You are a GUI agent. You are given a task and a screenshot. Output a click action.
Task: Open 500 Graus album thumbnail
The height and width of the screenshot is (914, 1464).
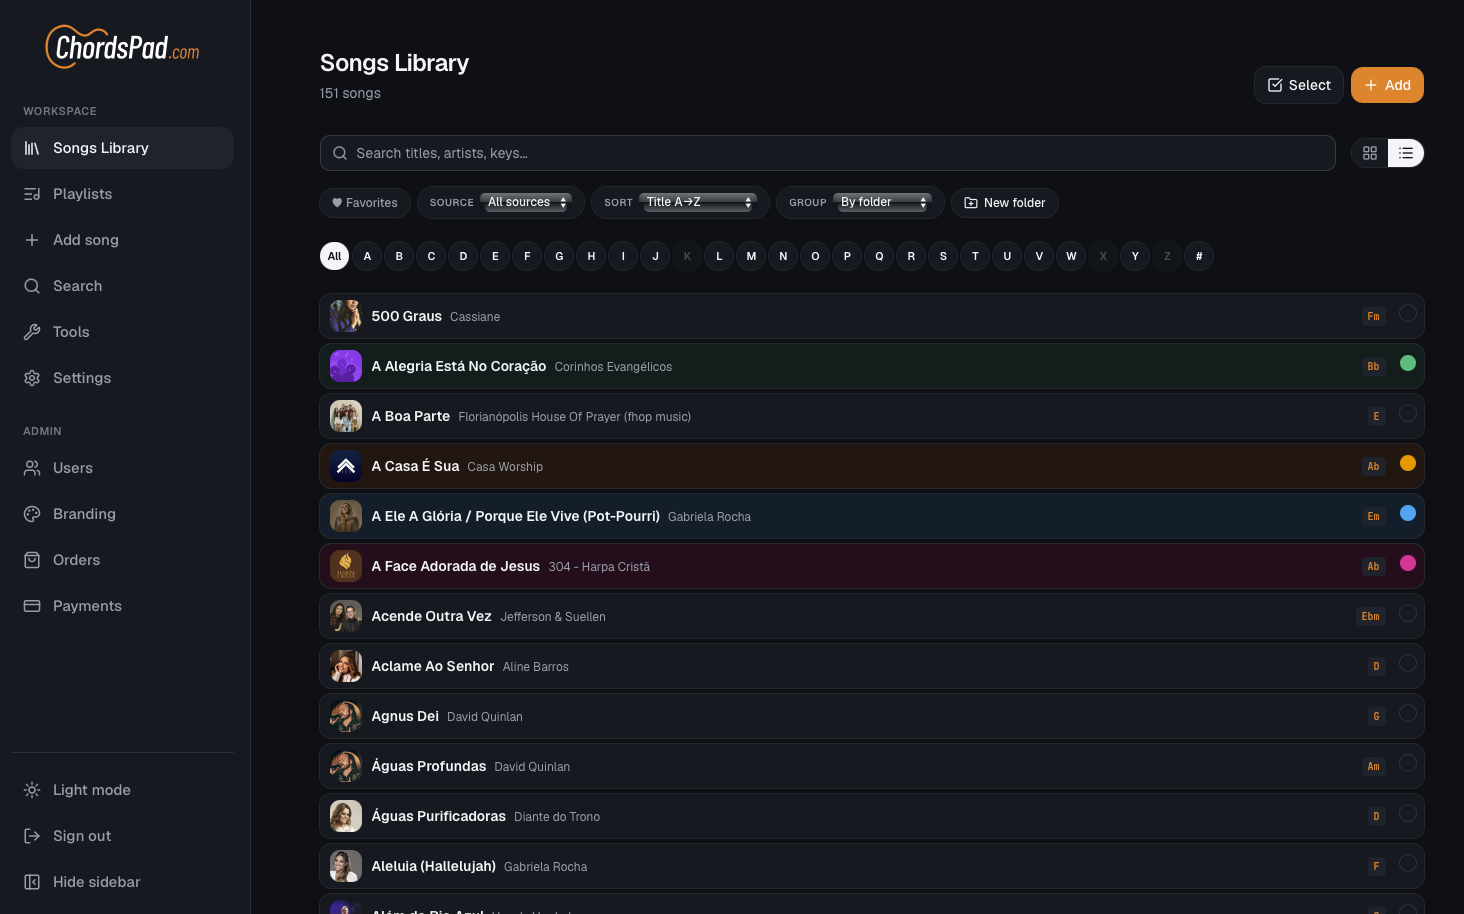(346, 316)
